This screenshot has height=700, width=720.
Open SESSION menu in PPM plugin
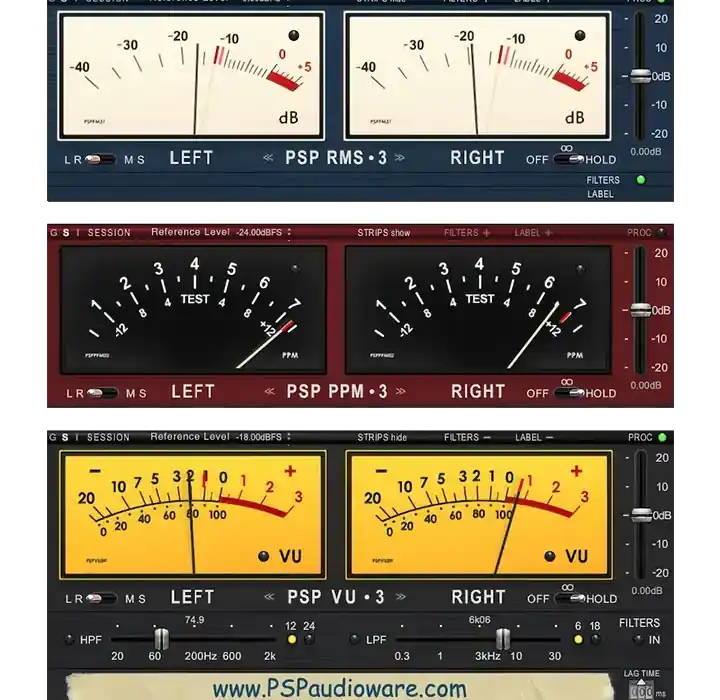pos(109,233)
